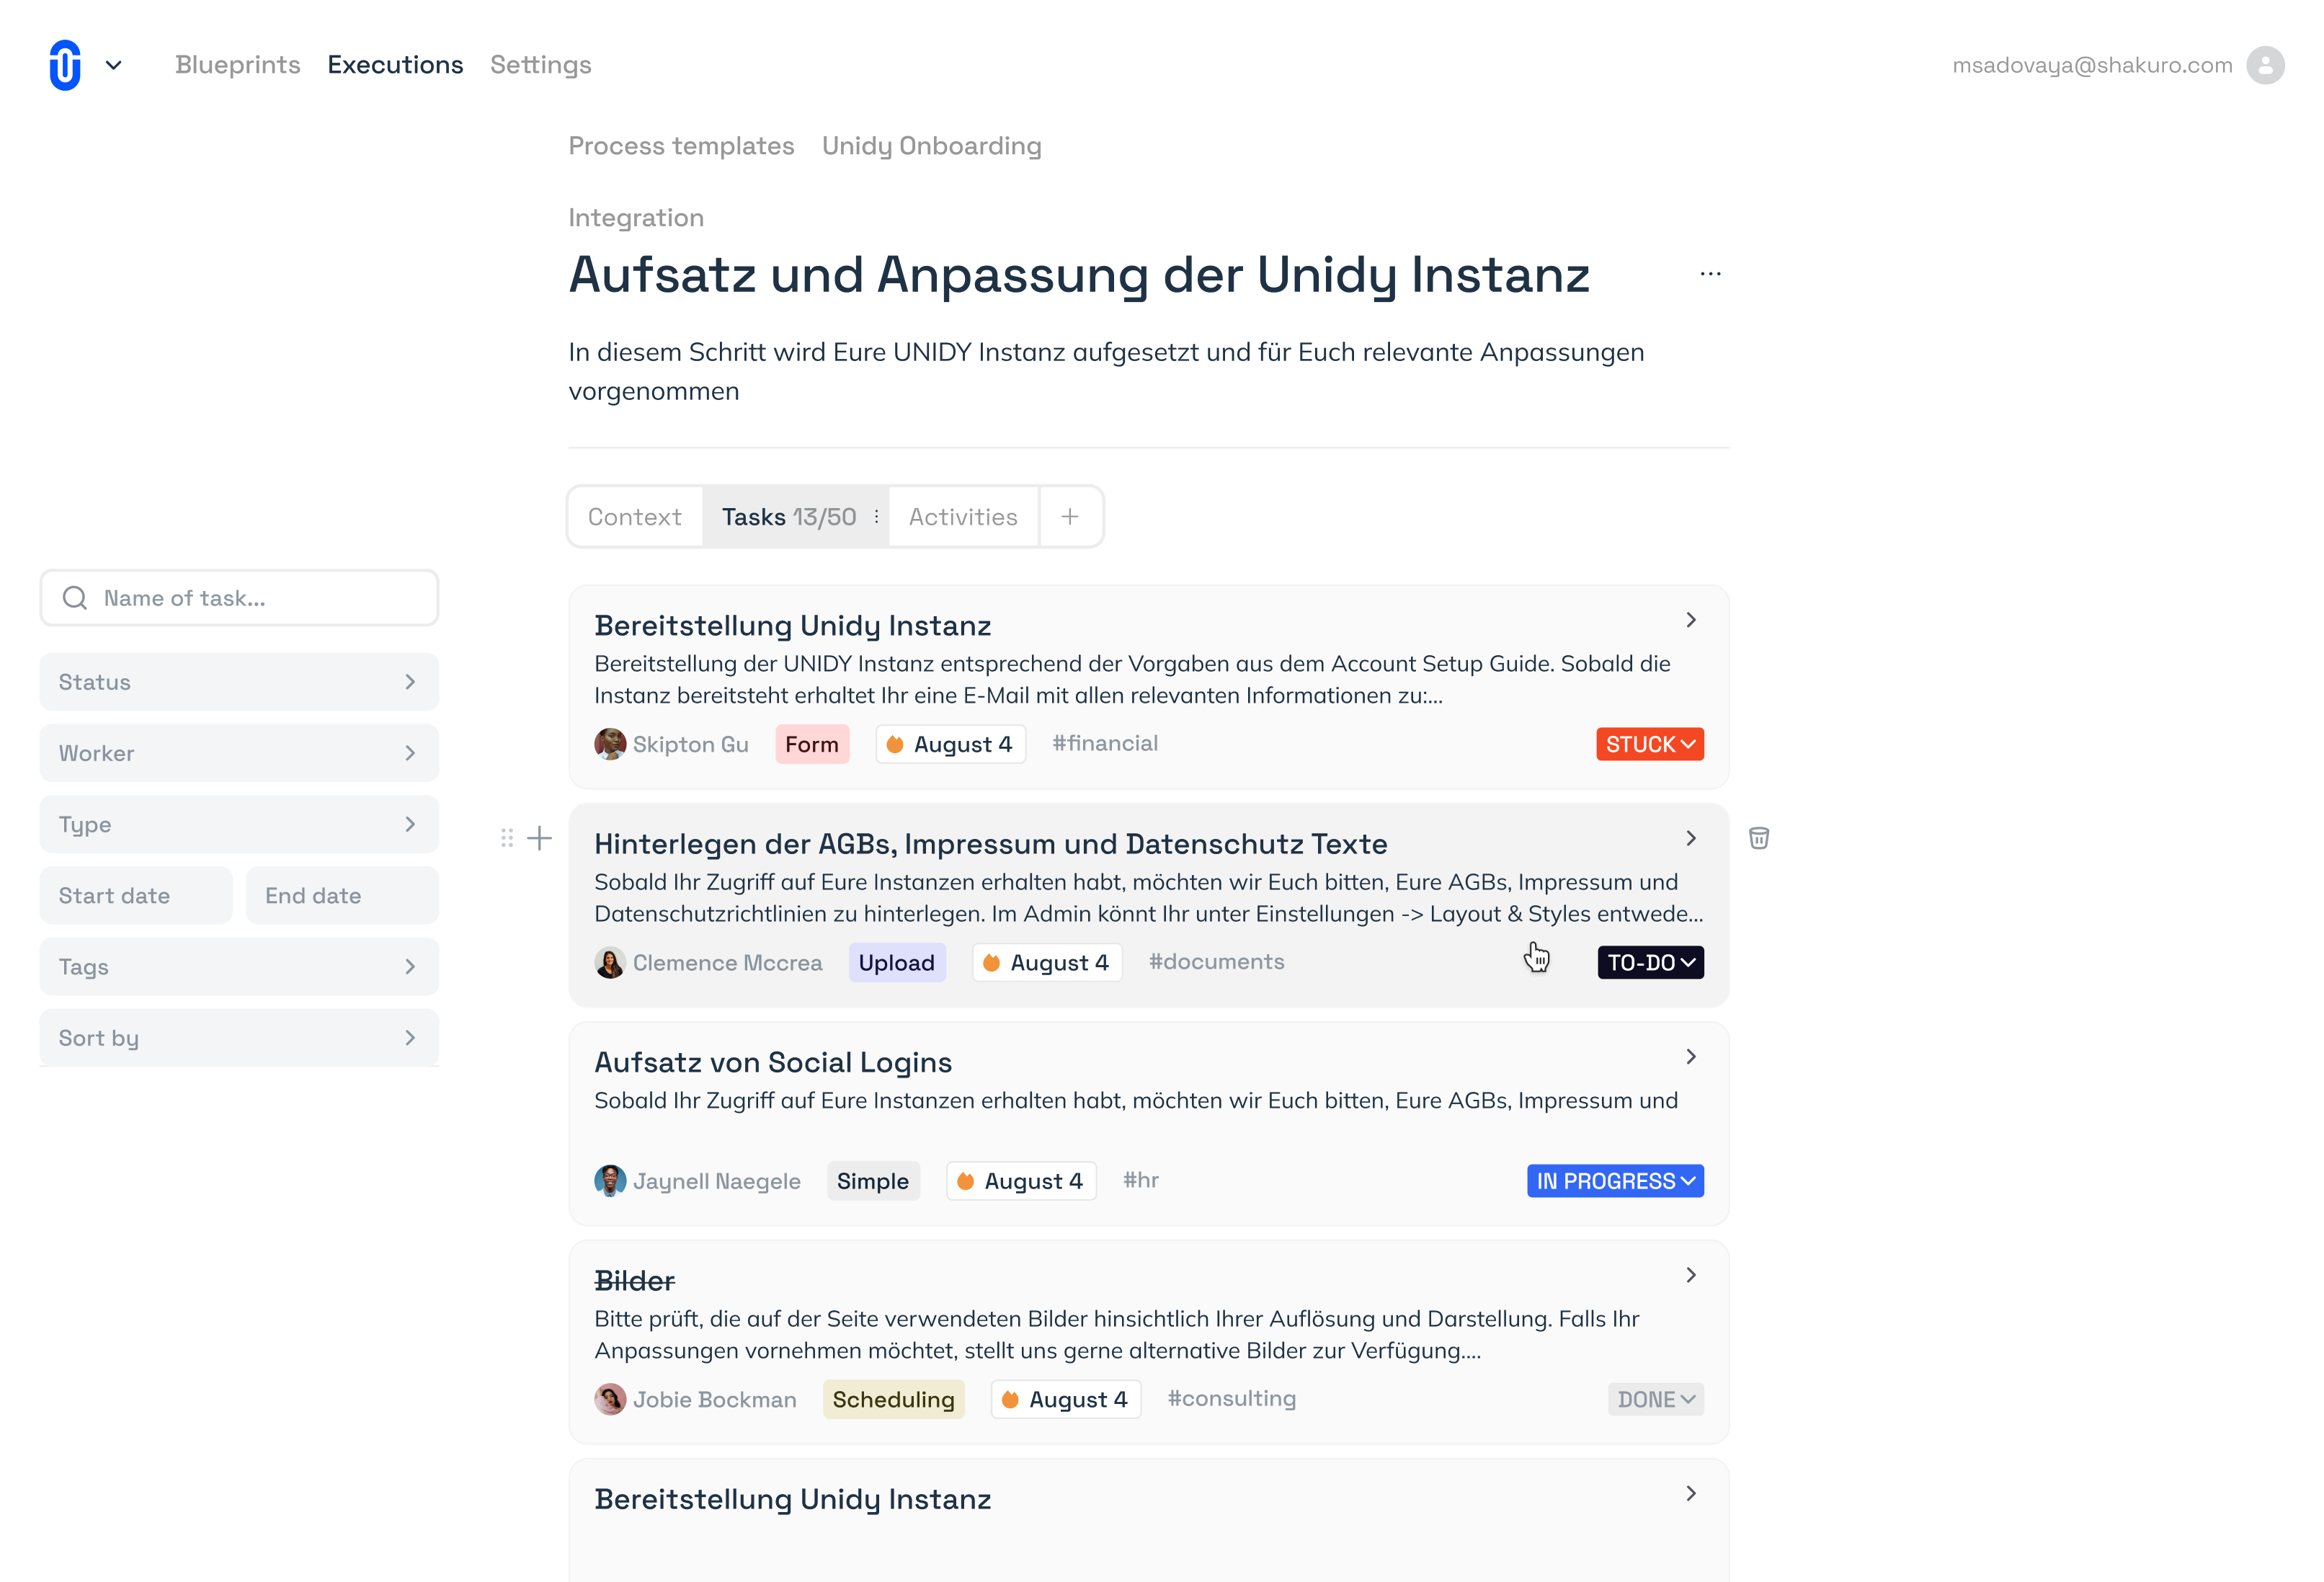Click the Unidy logo icon

tap(65, 65)
